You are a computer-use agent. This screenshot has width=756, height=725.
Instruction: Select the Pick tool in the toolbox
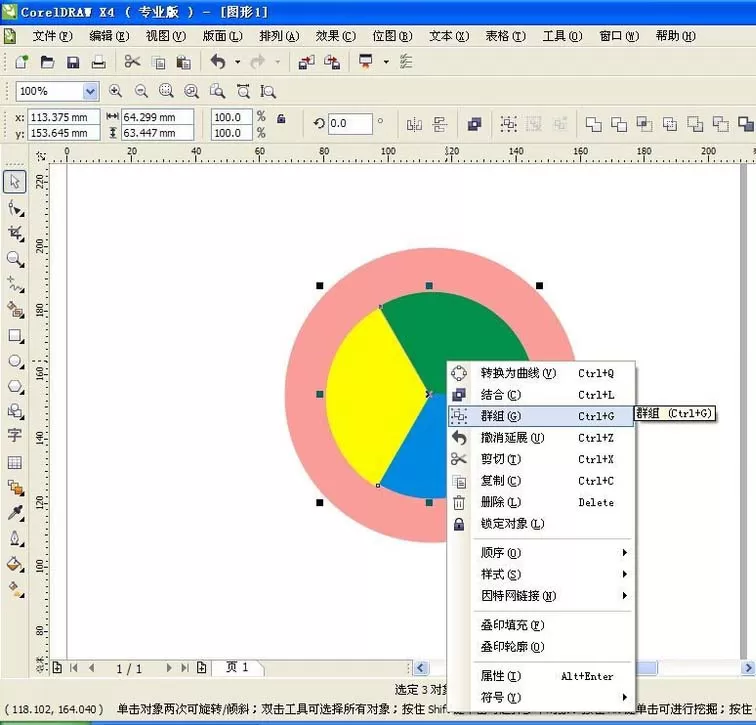click(x=15, y=182)
